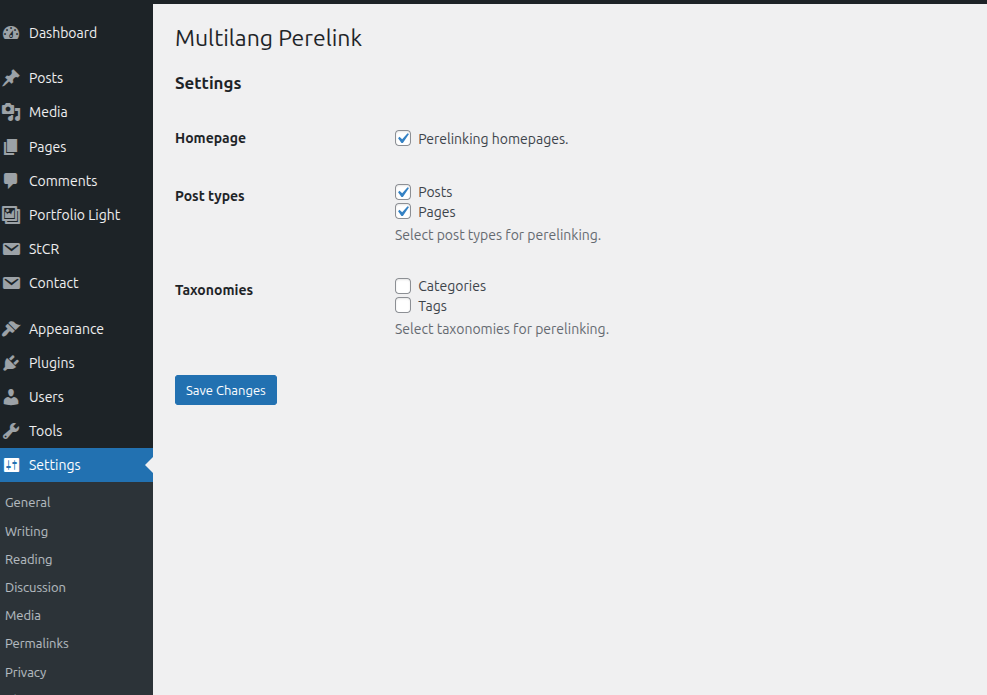Click the Appearance paintbrush icon
This screenshot has width=987, height=695.
click(x=11, y=329)
